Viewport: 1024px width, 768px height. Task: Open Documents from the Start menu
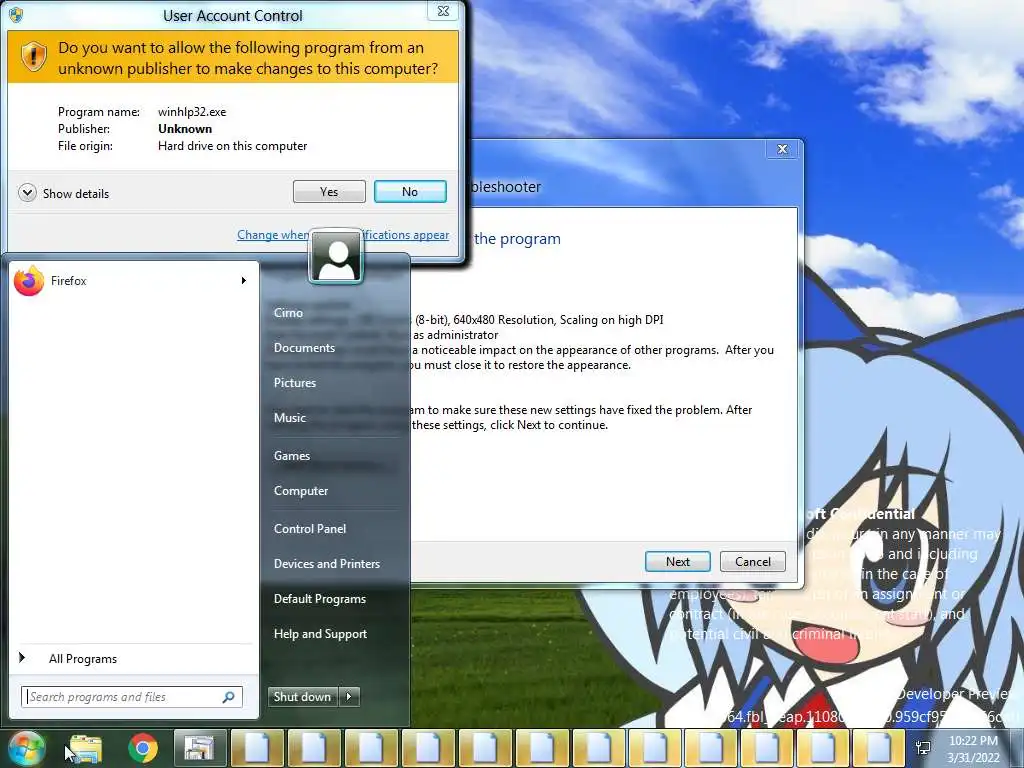click(x=304, y=348)
